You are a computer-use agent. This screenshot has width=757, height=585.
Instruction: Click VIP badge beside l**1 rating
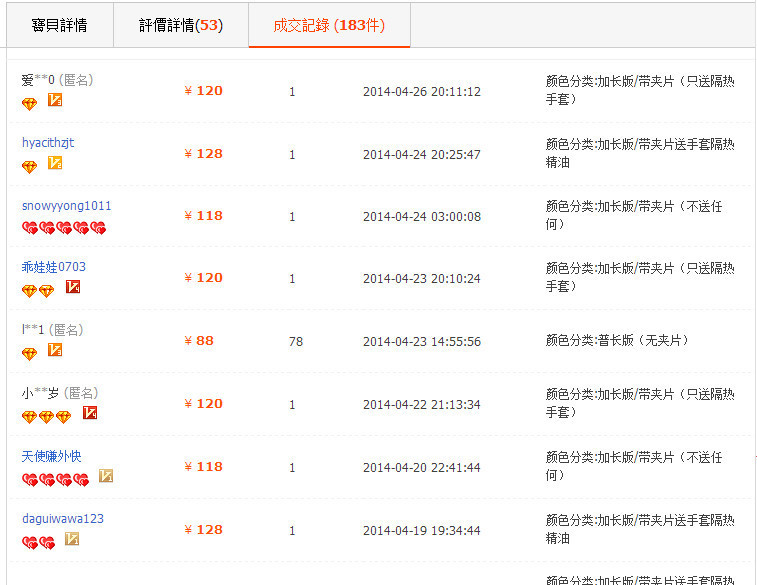click(x=55, y=349)
